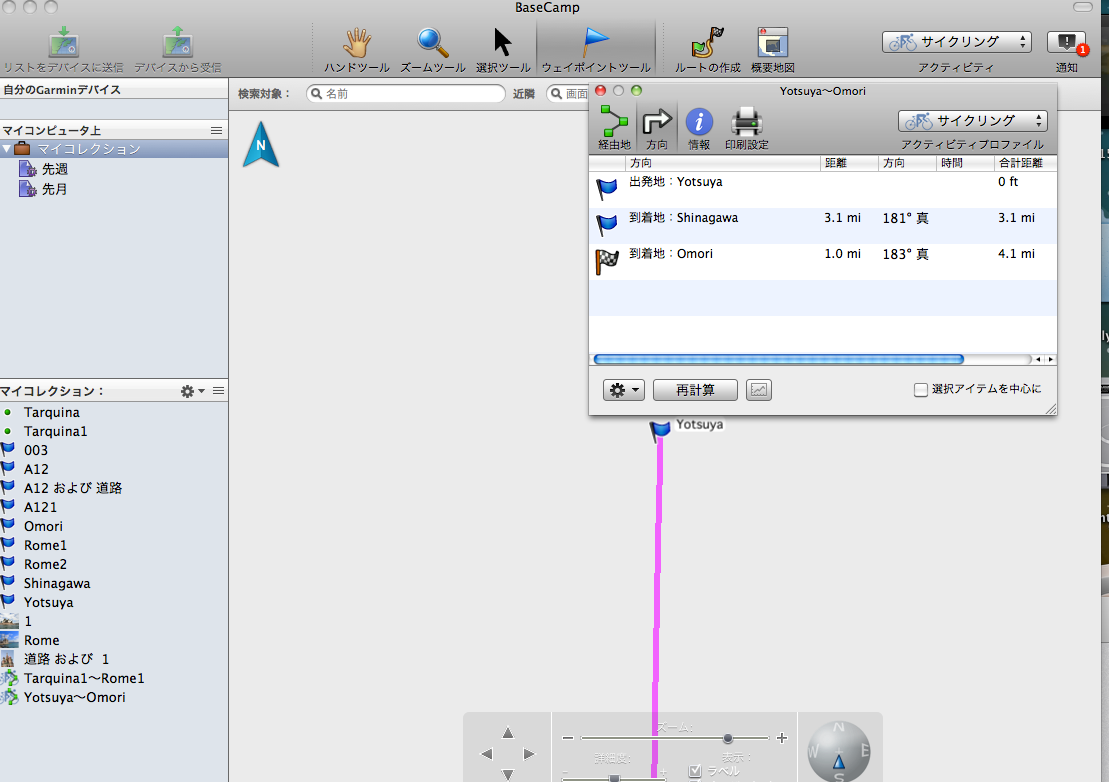Open via points tab in route window
This screenshot has height=782, width=1109.
[614, 121]
